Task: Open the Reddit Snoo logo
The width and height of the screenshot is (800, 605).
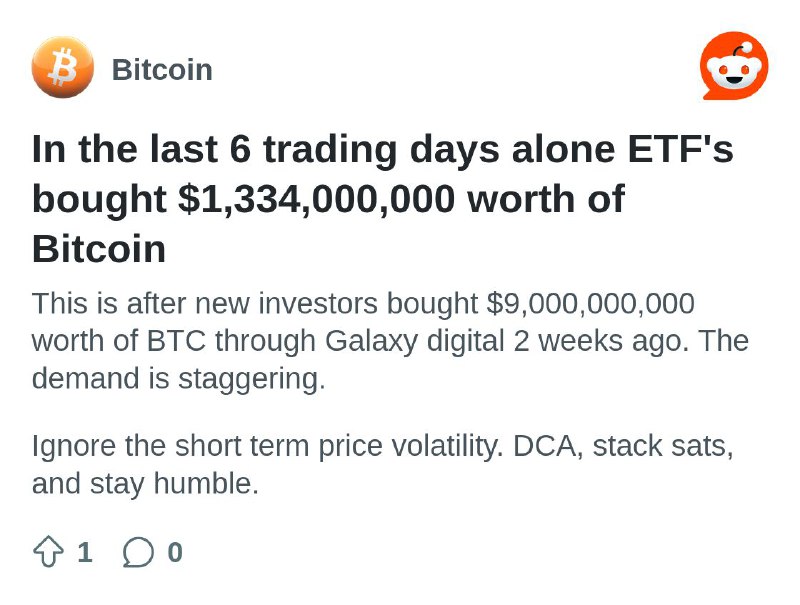Action: click(x=734, y=66)
